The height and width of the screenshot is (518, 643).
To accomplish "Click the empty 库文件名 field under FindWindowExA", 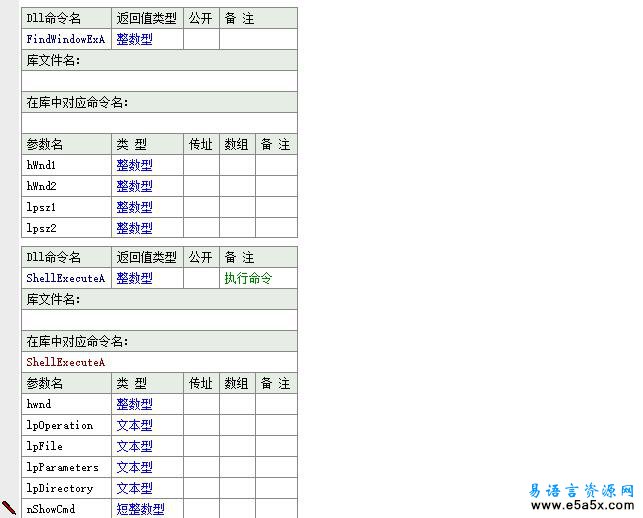I will click(x=159, y=81).
